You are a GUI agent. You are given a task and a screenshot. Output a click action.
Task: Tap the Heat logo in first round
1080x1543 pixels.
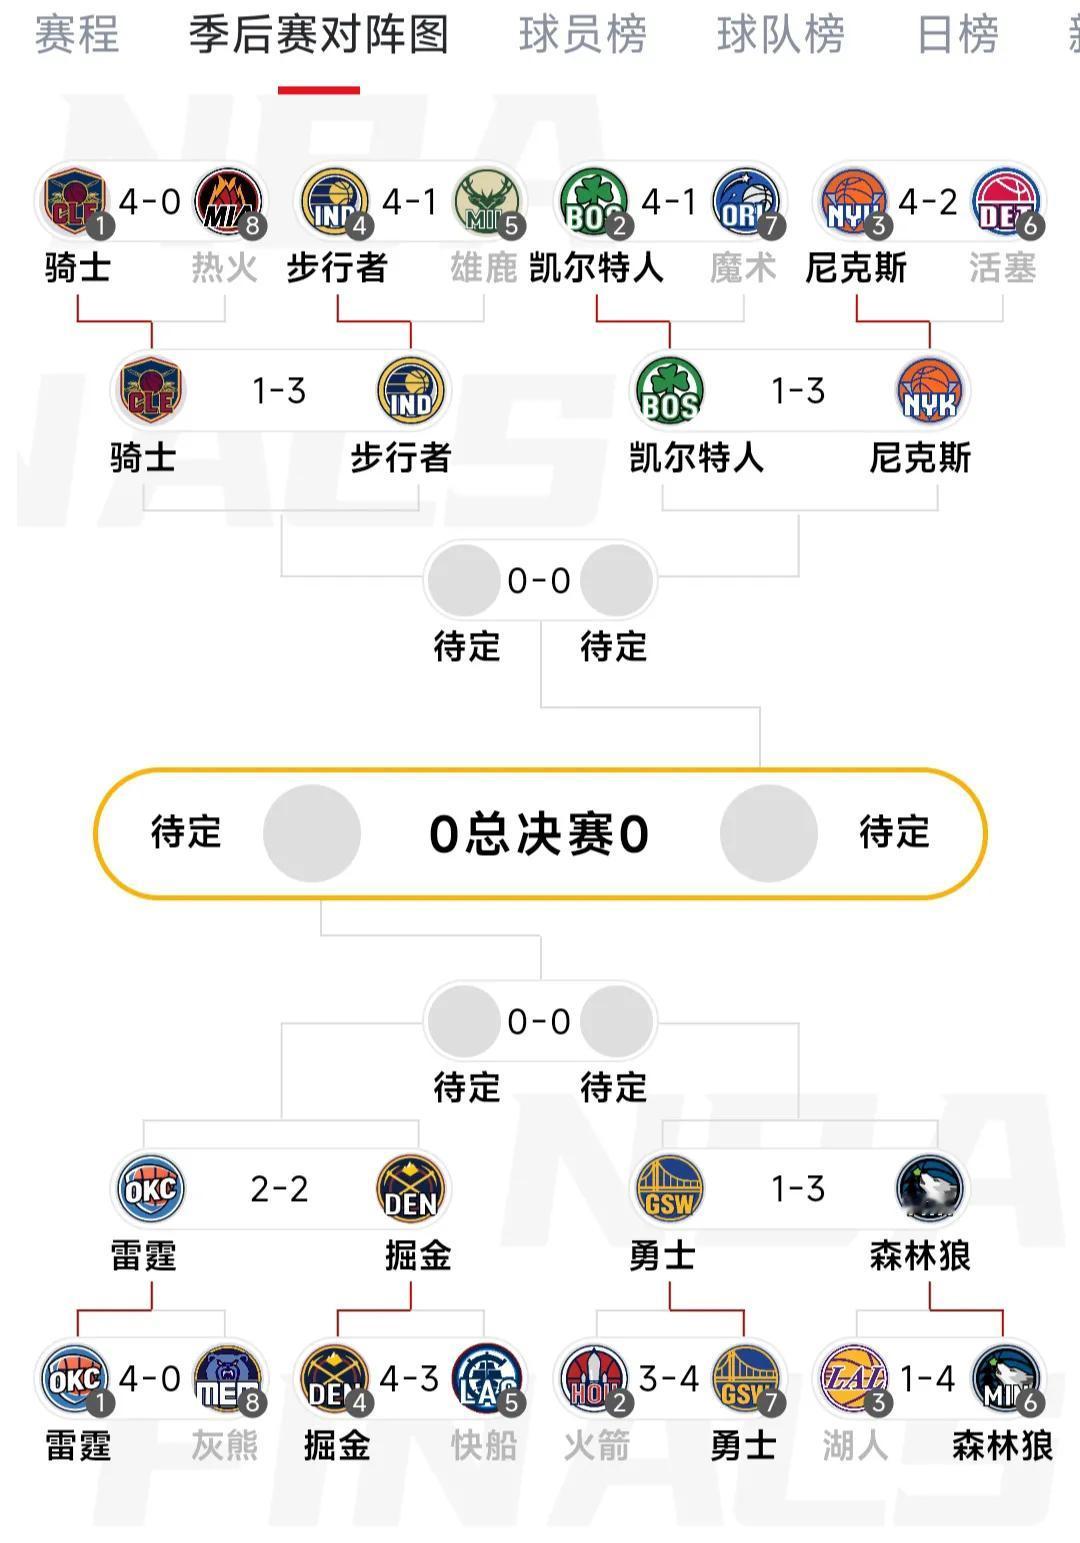pyautogui.click(x=229, y=202)
